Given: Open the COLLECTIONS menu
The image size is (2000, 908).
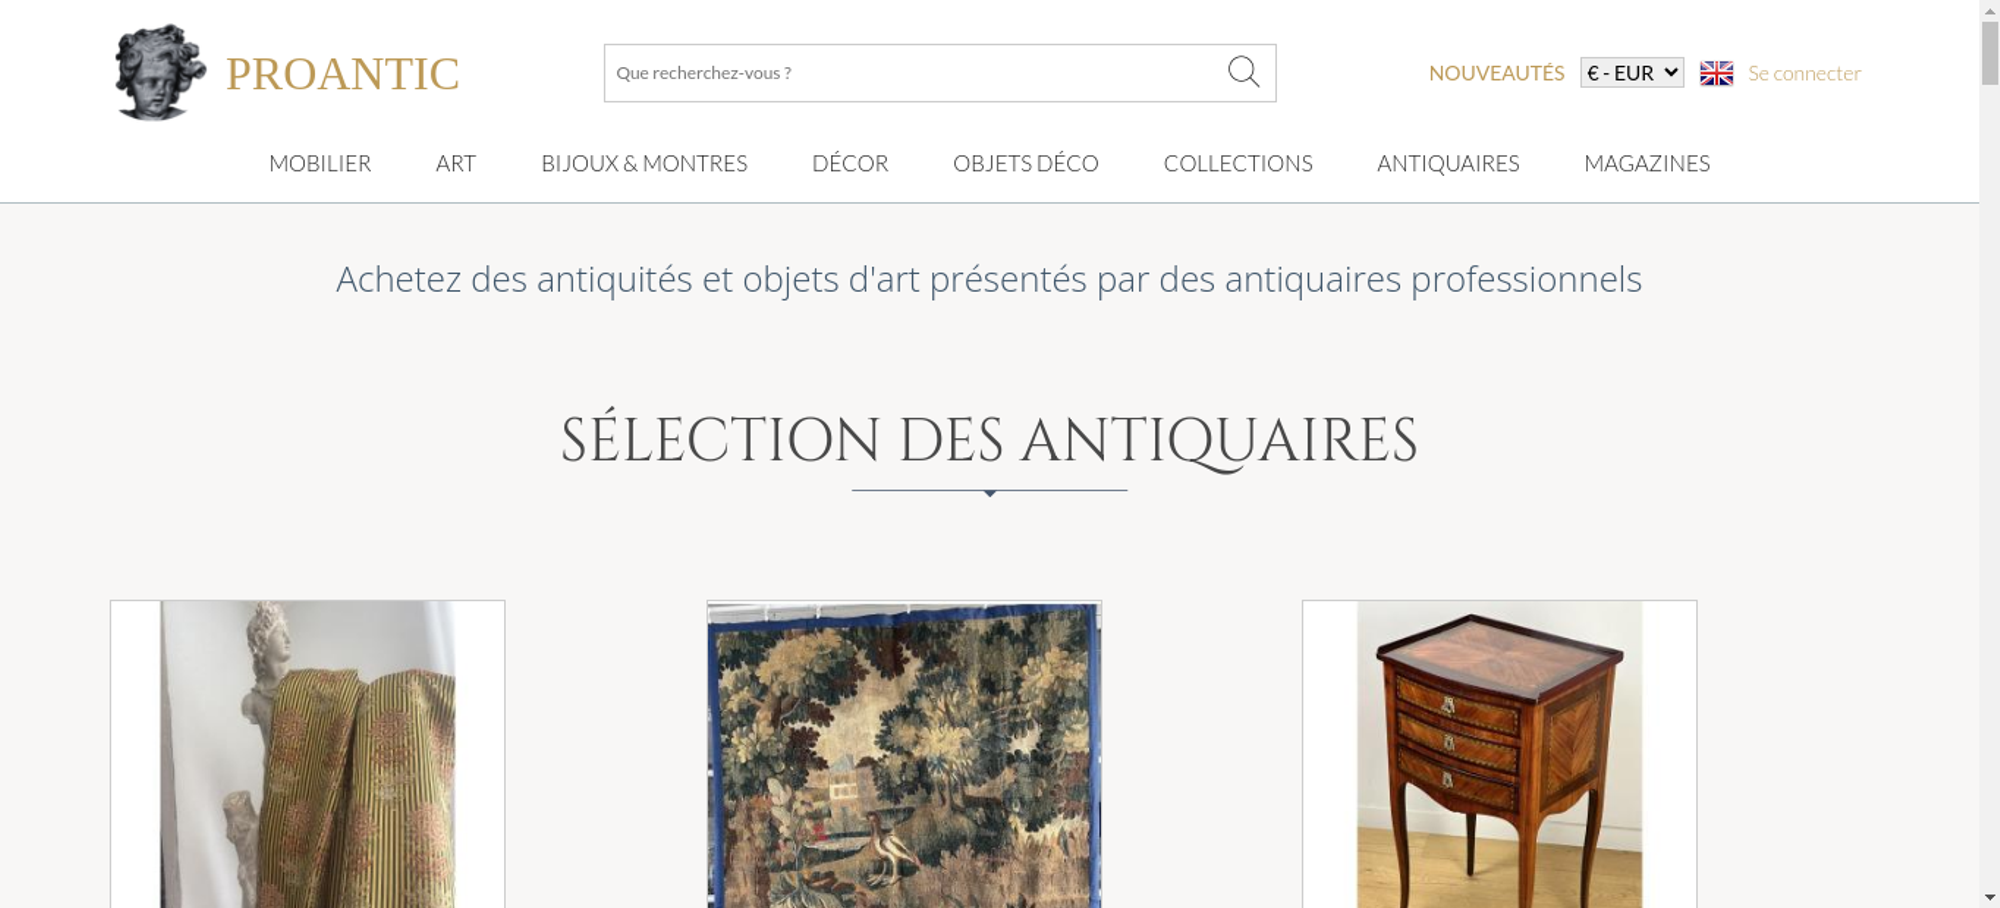Looking at the screenshot, I should pyautogui.click(x=1238, y=163).
